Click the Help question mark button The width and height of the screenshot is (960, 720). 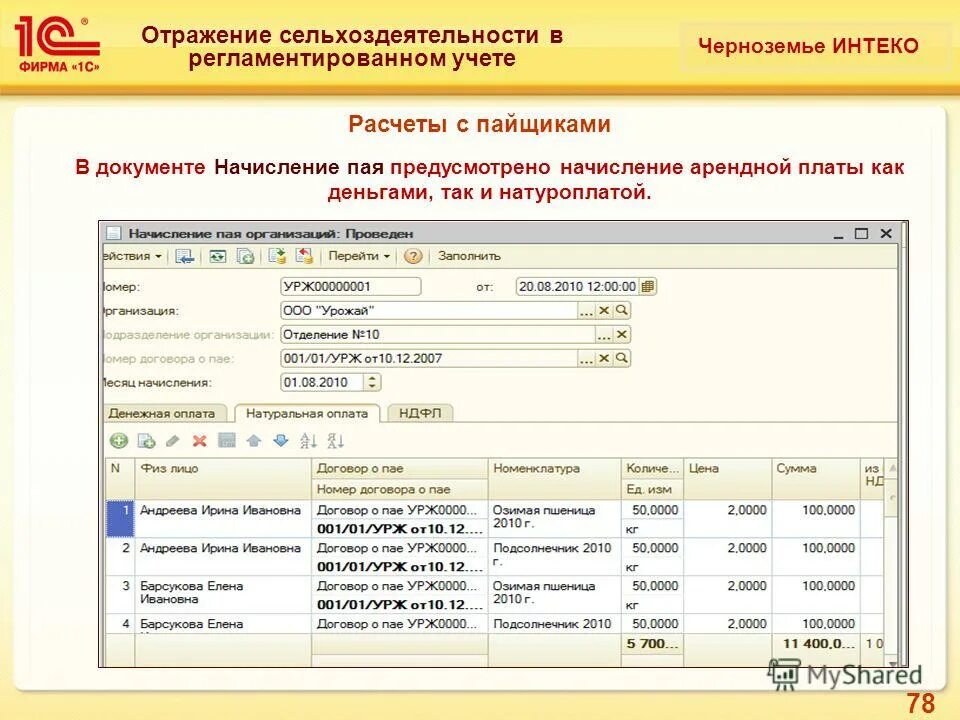(x=413, y=256)
